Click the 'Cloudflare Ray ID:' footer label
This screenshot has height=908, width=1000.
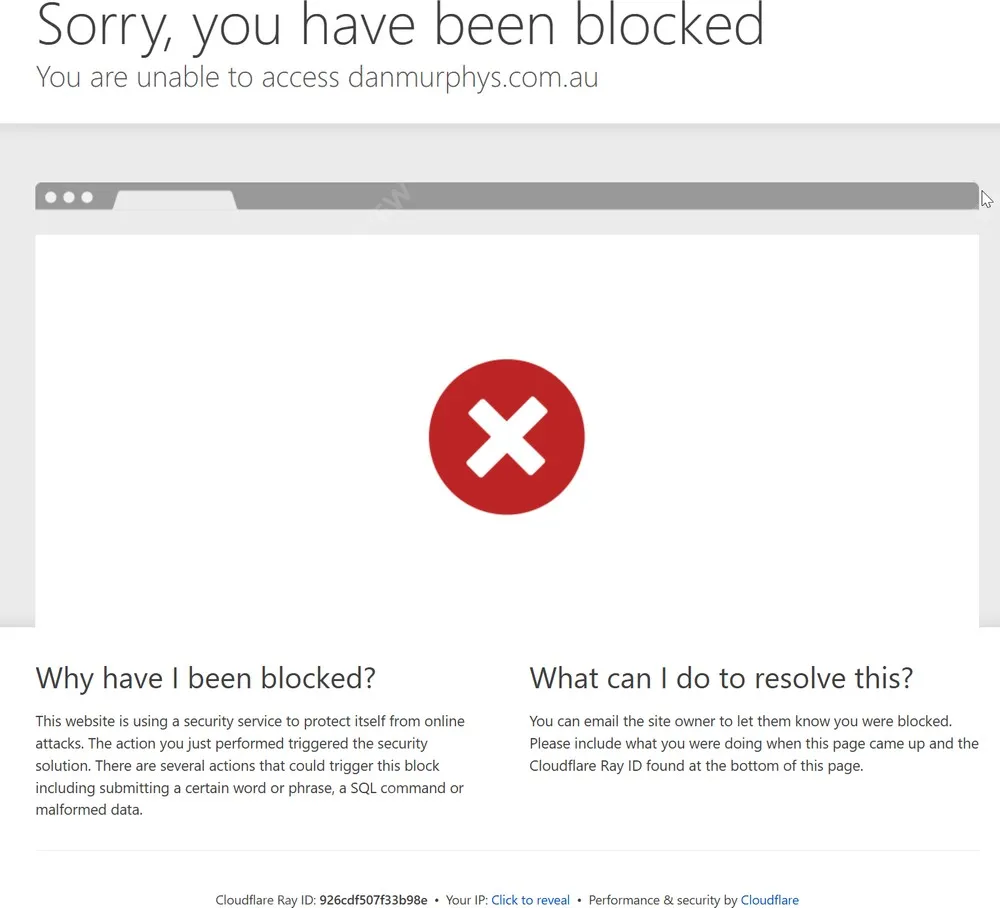point(265,900)
